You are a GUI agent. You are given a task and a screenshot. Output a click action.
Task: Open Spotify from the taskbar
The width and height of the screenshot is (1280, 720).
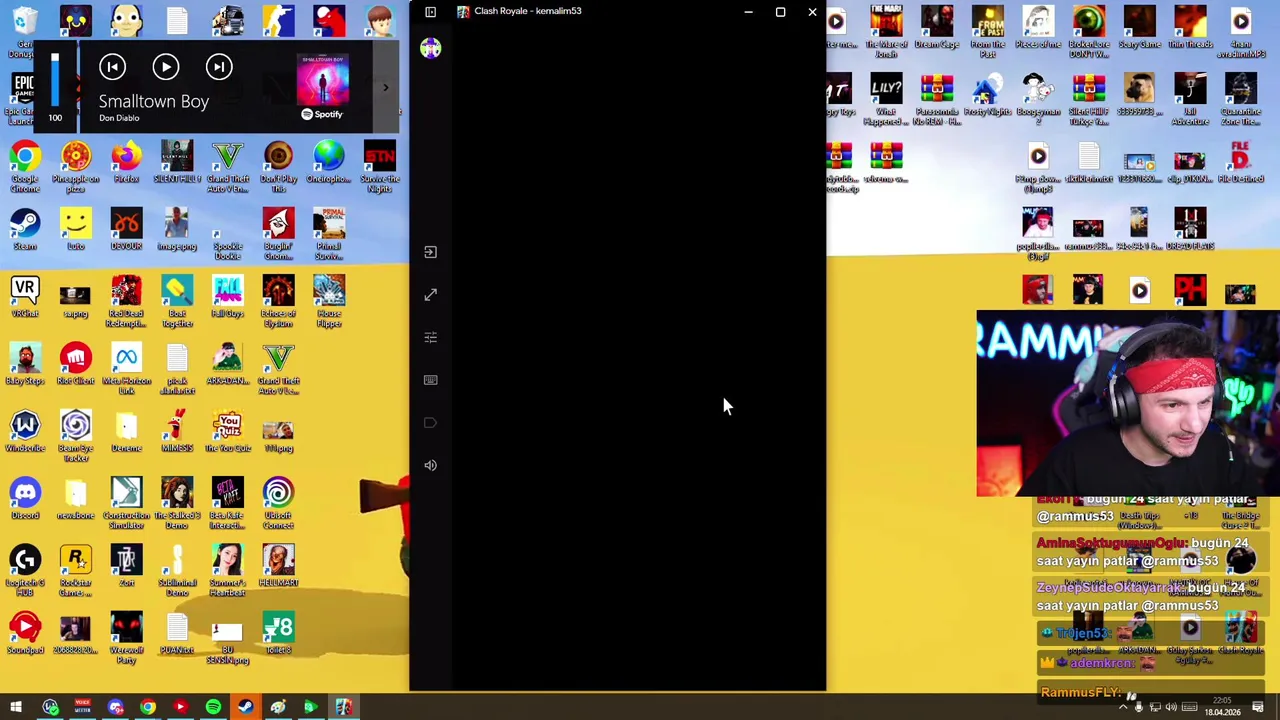[213, 707]
